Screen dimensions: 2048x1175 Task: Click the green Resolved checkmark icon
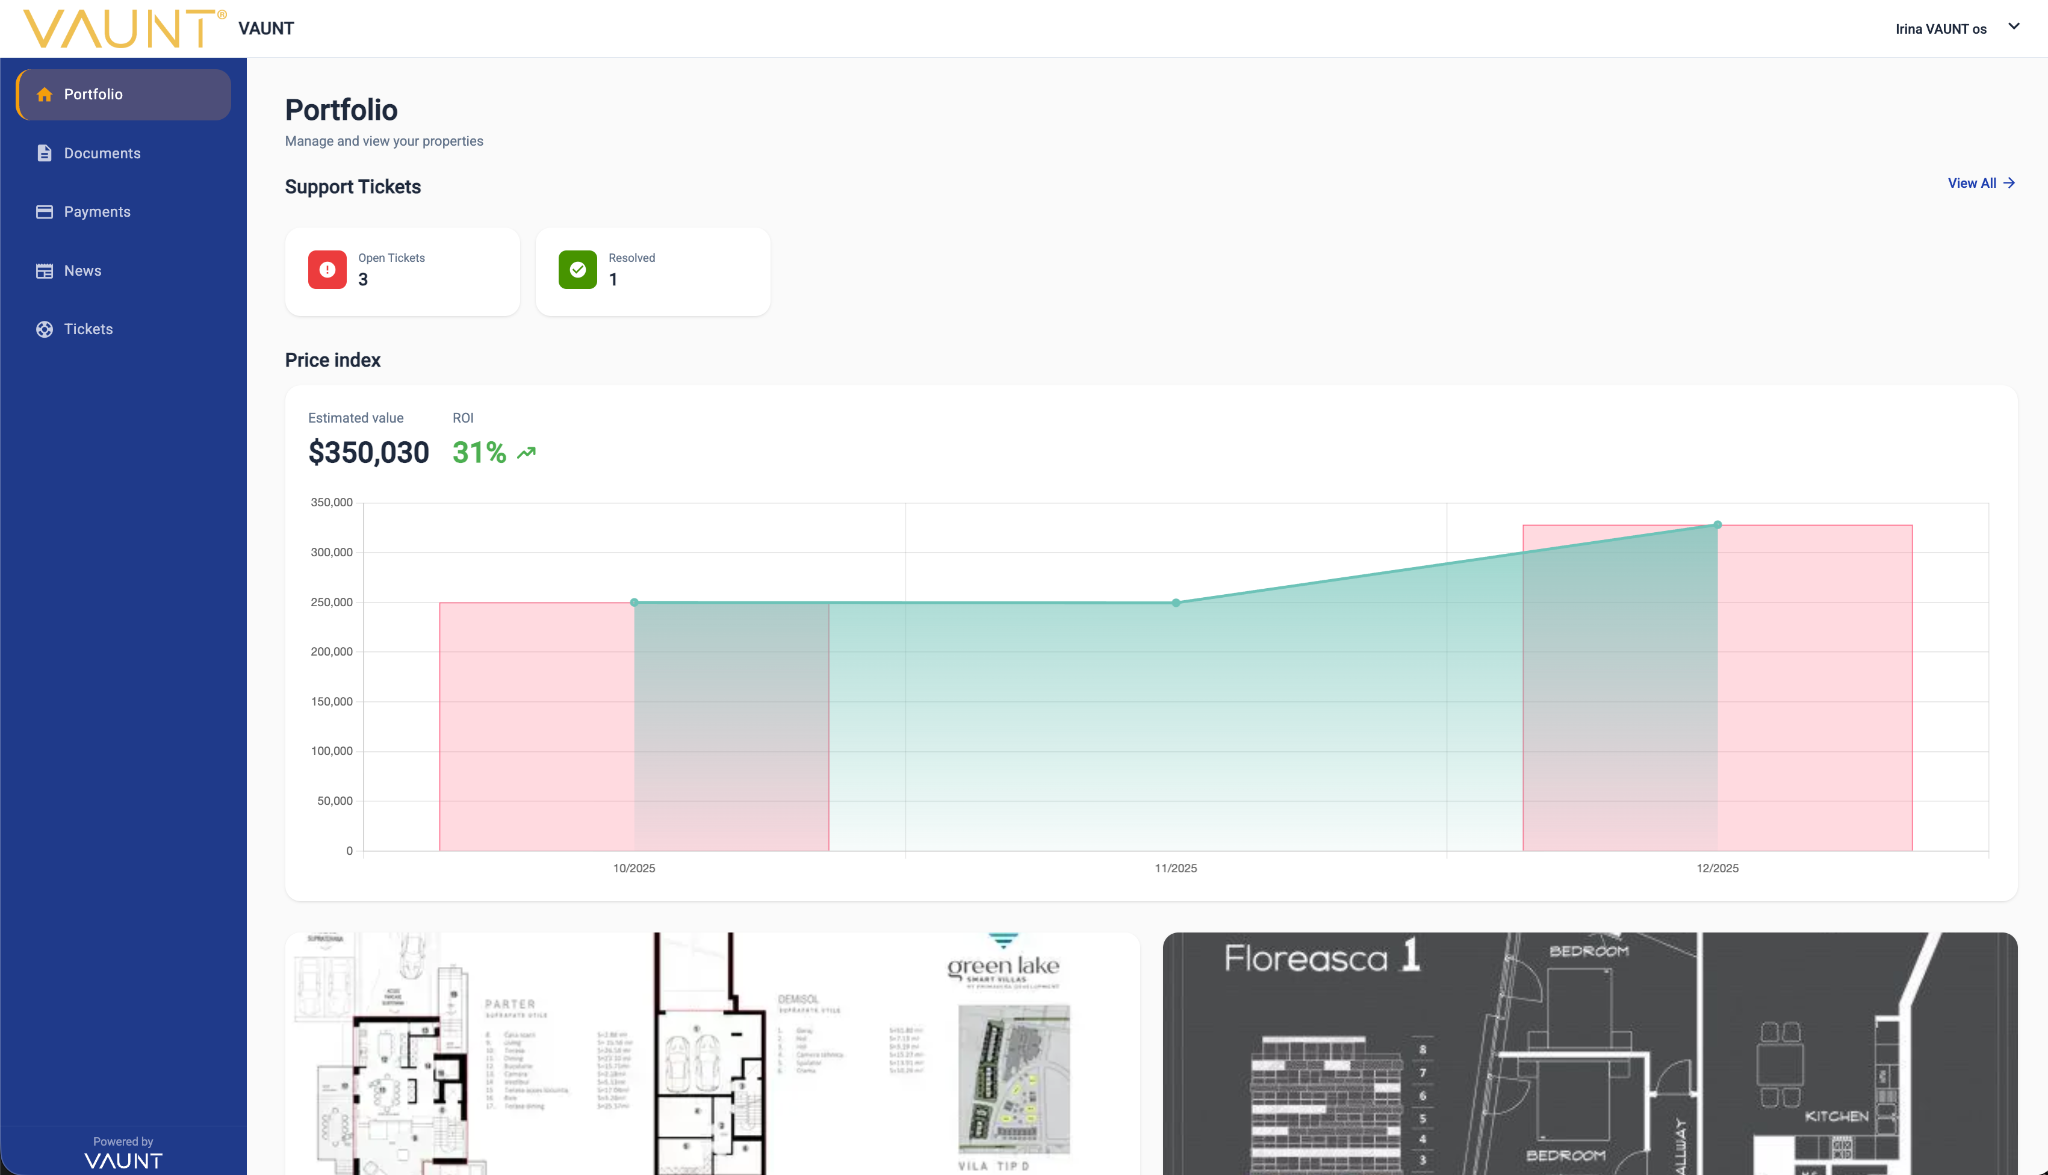coord(577,270)
